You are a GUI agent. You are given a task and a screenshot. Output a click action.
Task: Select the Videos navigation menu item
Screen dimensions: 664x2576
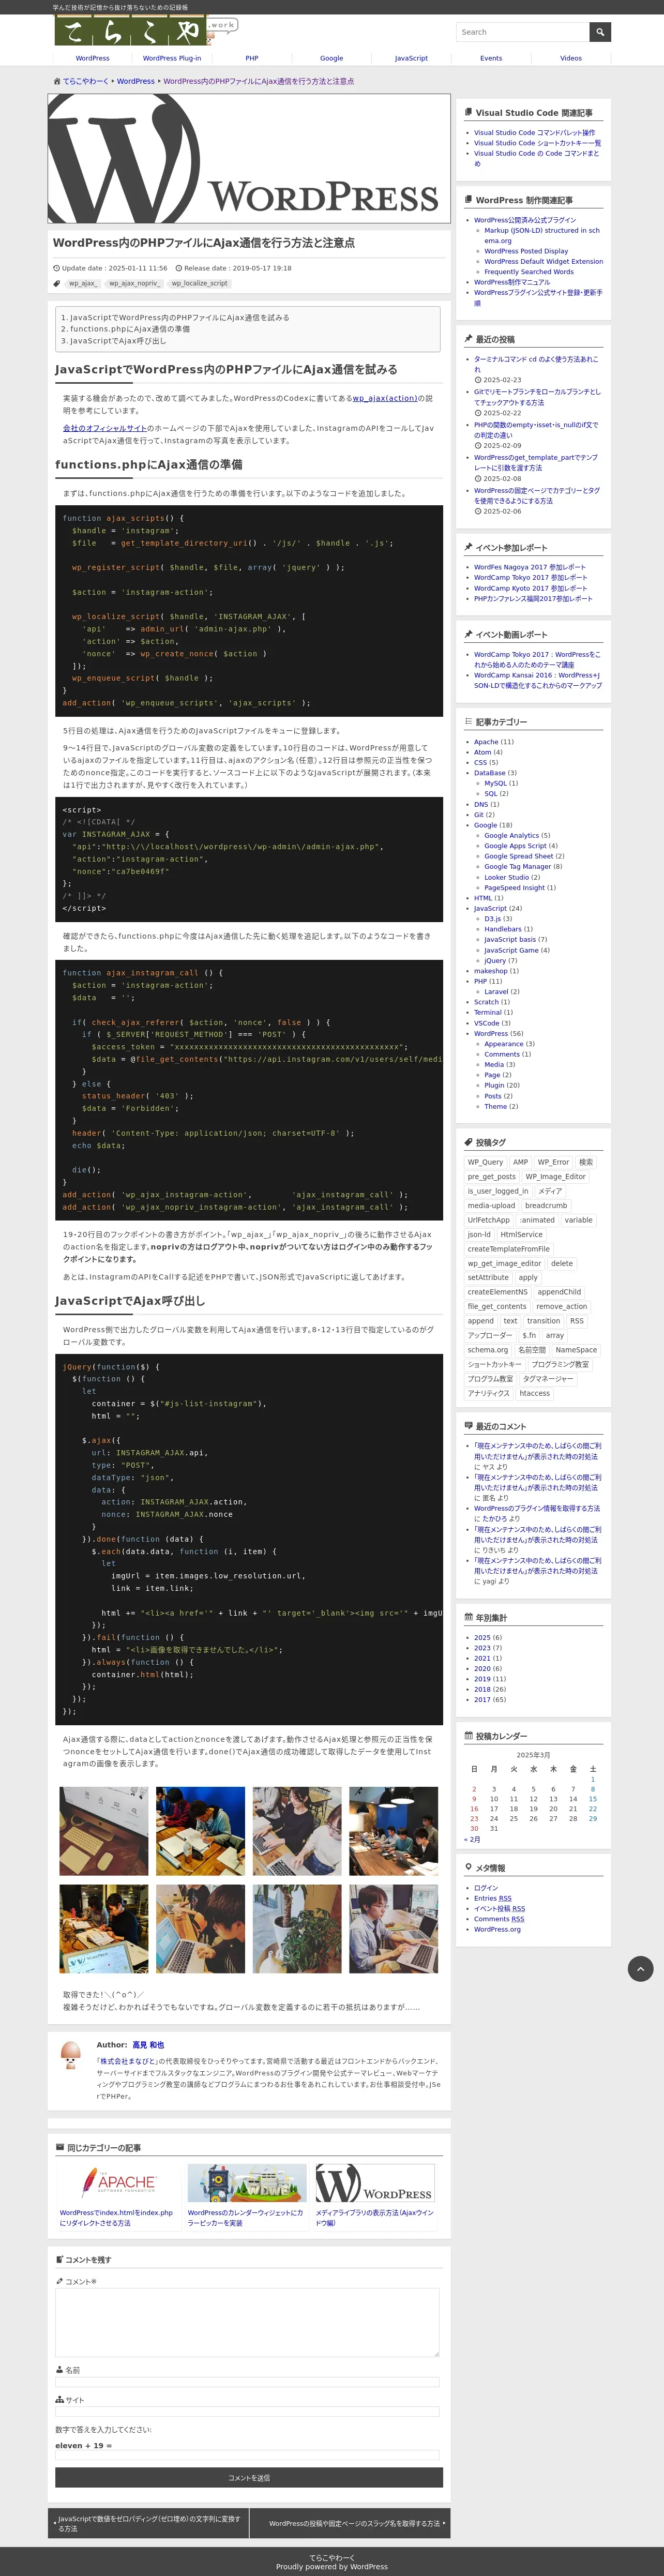pos(571,58)
